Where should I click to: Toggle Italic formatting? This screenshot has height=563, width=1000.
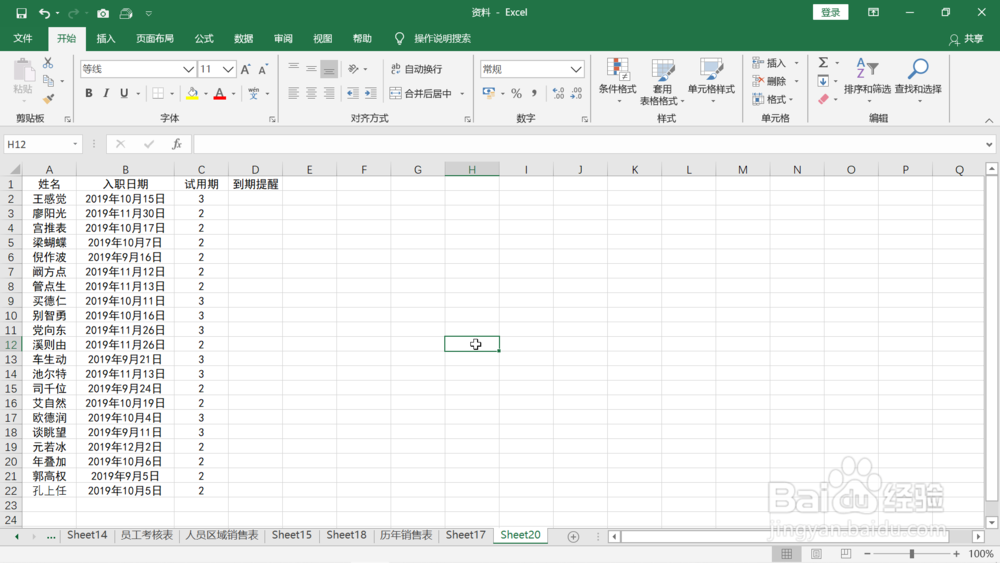(x=106, y=93)
